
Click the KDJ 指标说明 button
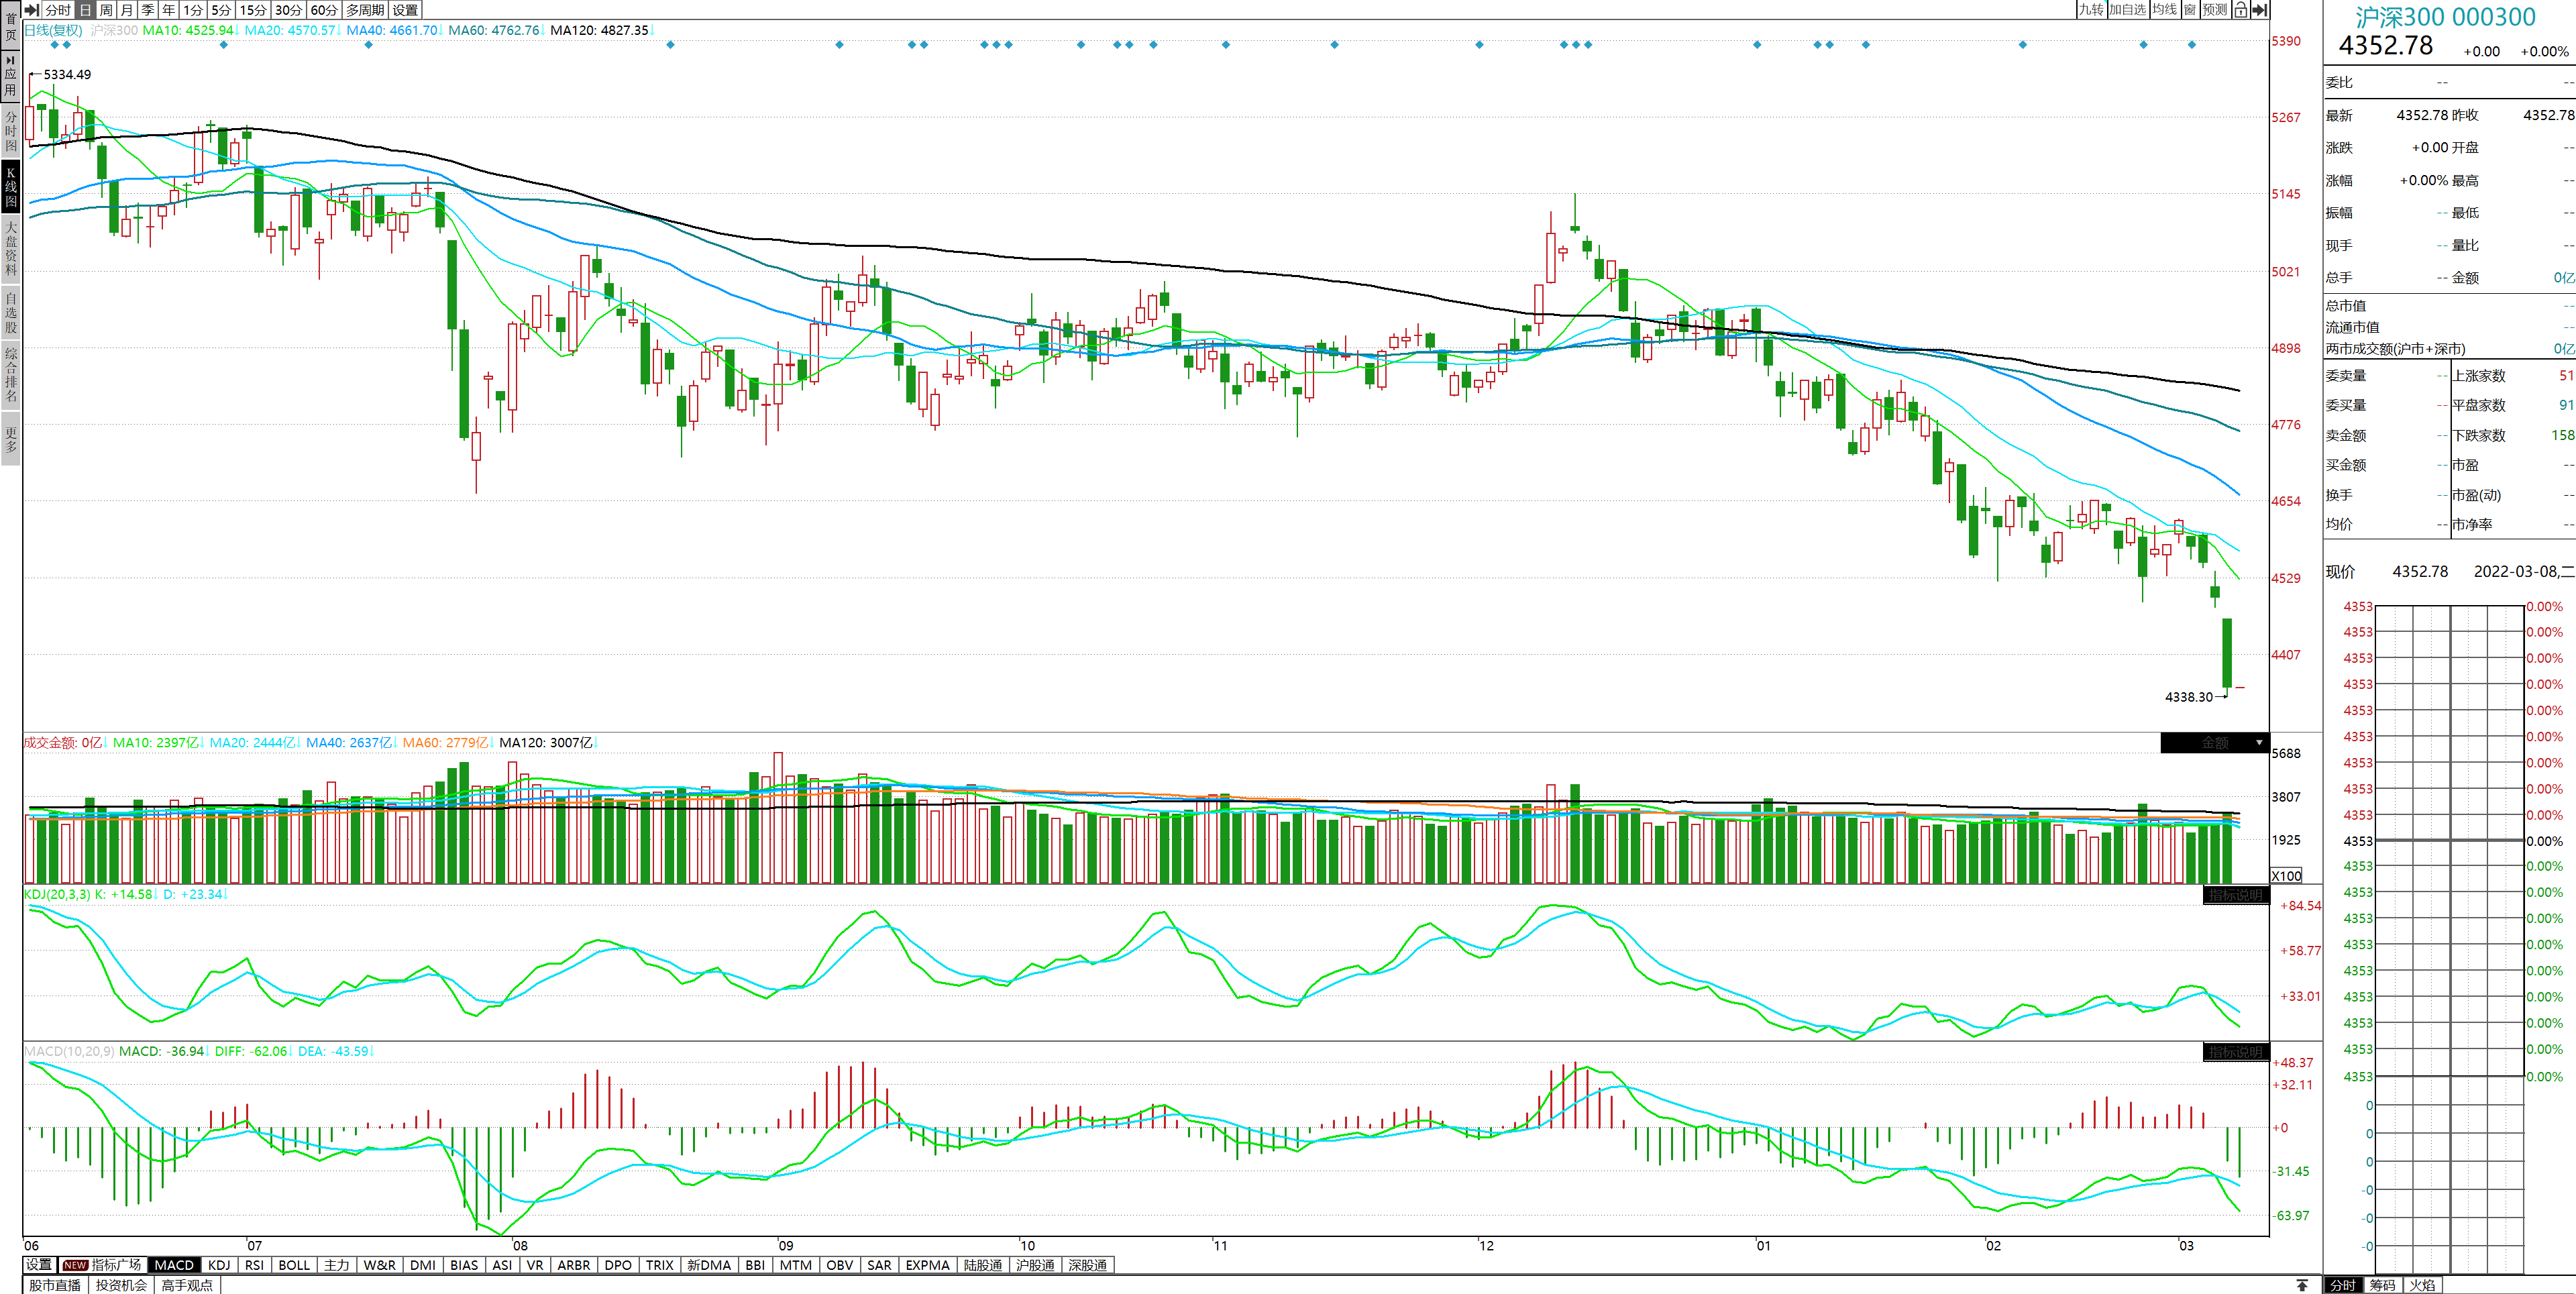click(2236, 895)
